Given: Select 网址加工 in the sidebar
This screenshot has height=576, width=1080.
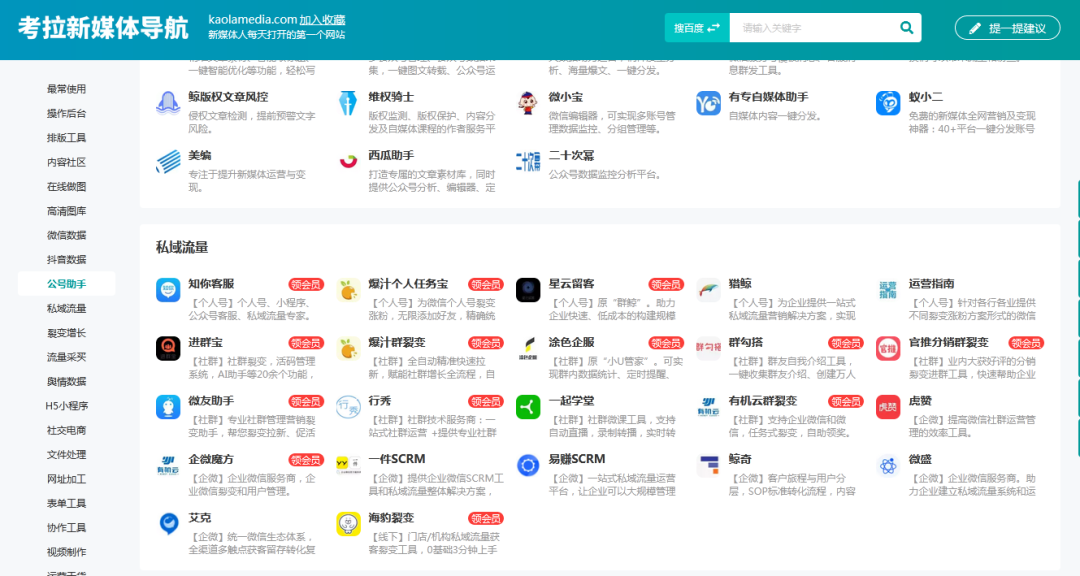Looking at the screenshot, I should pyautogui.click(x=67, y=479).
